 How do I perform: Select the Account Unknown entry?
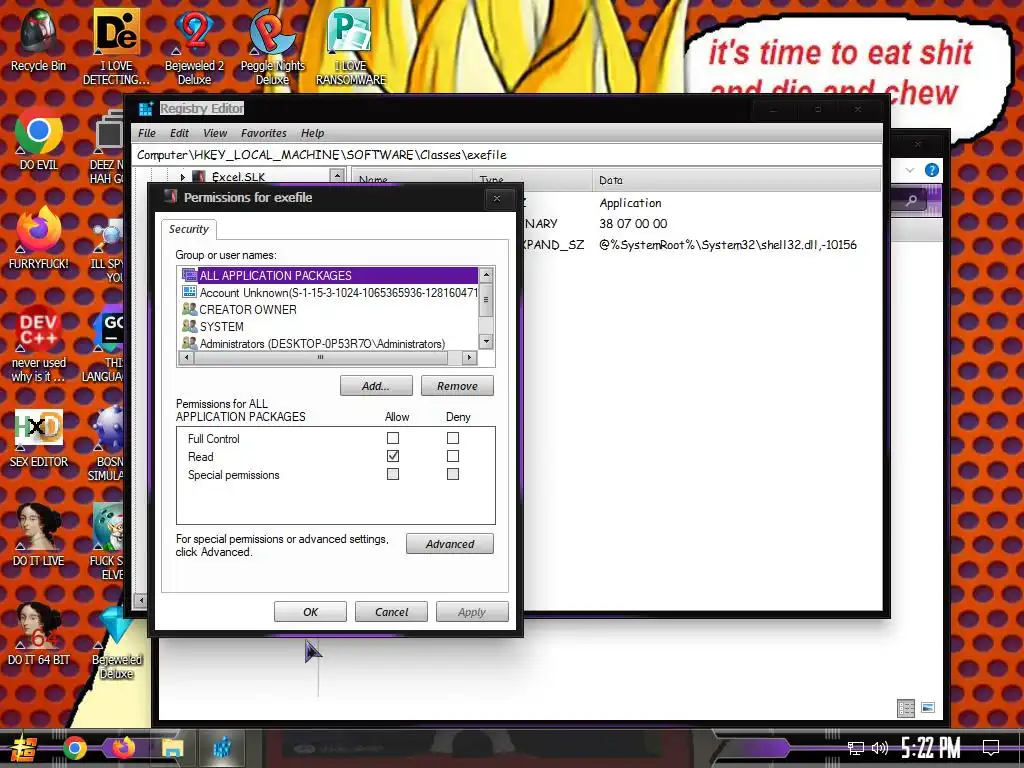(330, 293)
